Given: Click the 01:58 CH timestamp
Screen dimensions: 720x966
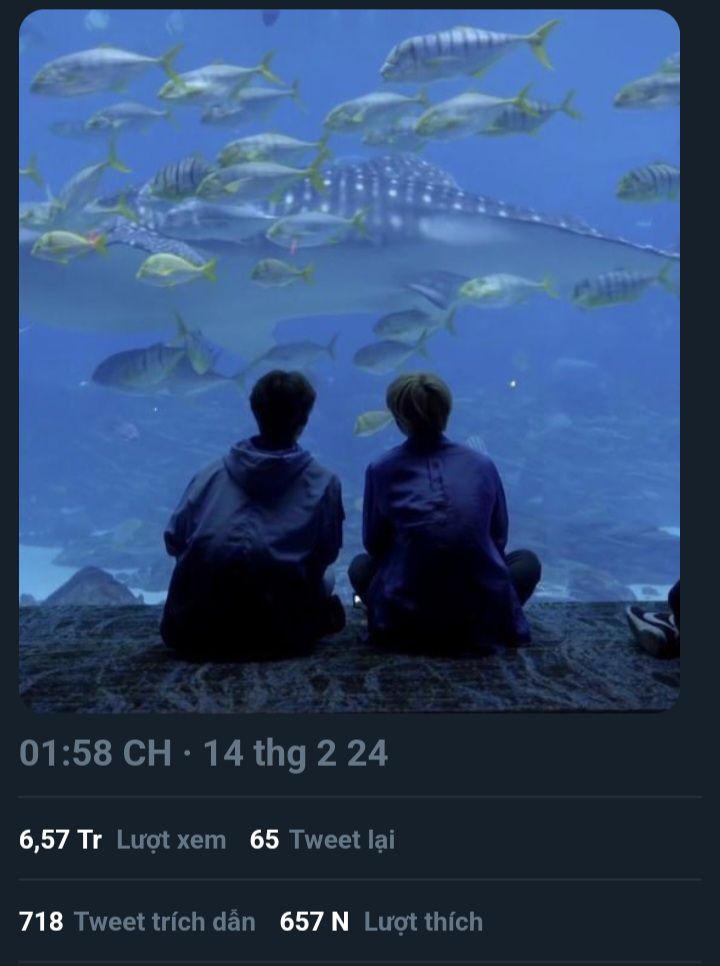Looking at the screenshot, I should [95, 753].
